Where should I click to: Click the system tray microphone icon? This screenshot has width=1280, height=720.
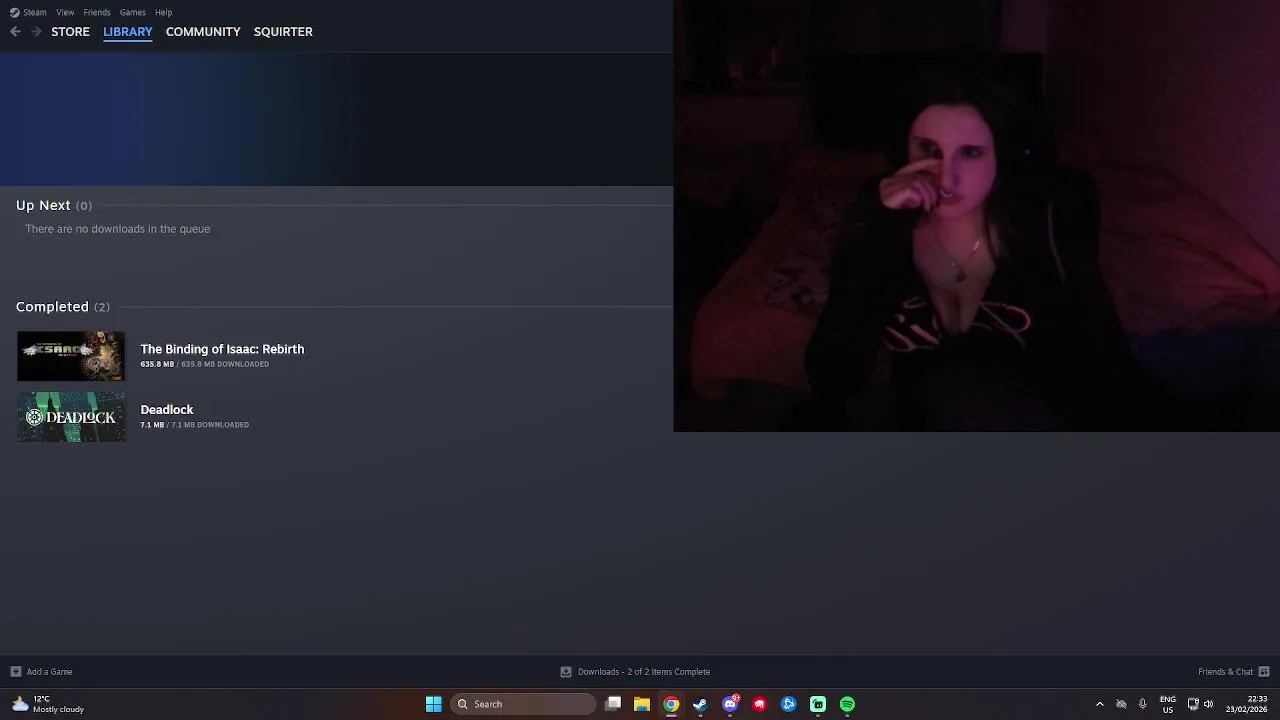pyautogui.click(x=1142, y=704)
